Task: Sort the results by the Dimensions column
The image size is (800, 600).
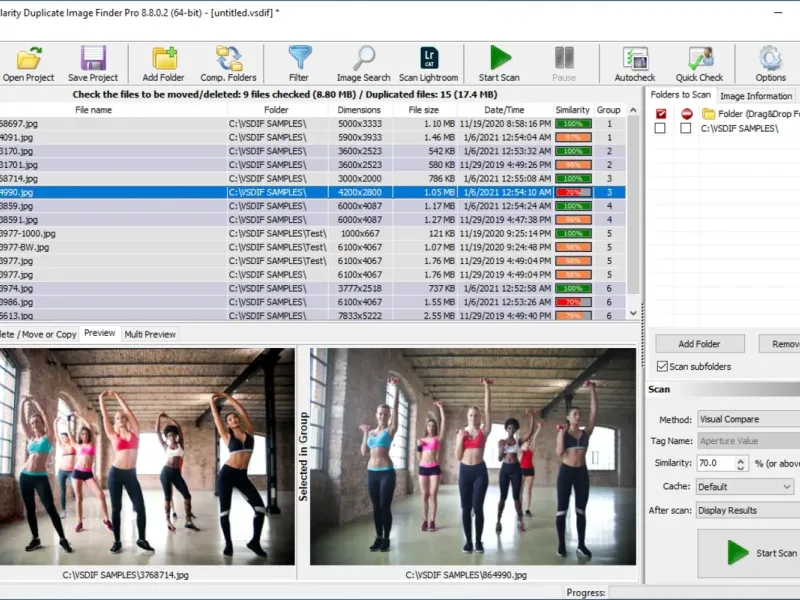Action: pos(359,110)
